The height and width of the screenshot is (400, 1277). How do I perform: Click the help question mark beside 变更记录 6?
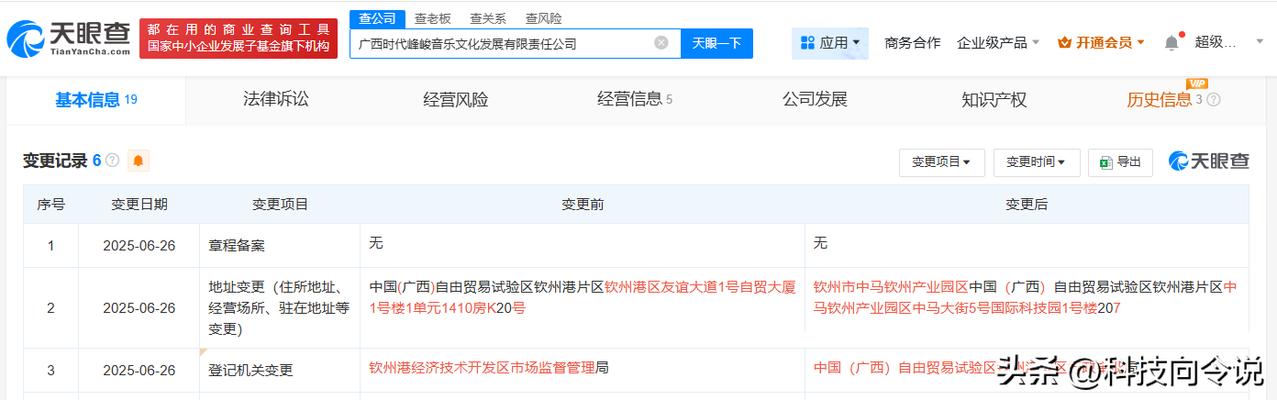pyautogui.click(x=112, y=160)
